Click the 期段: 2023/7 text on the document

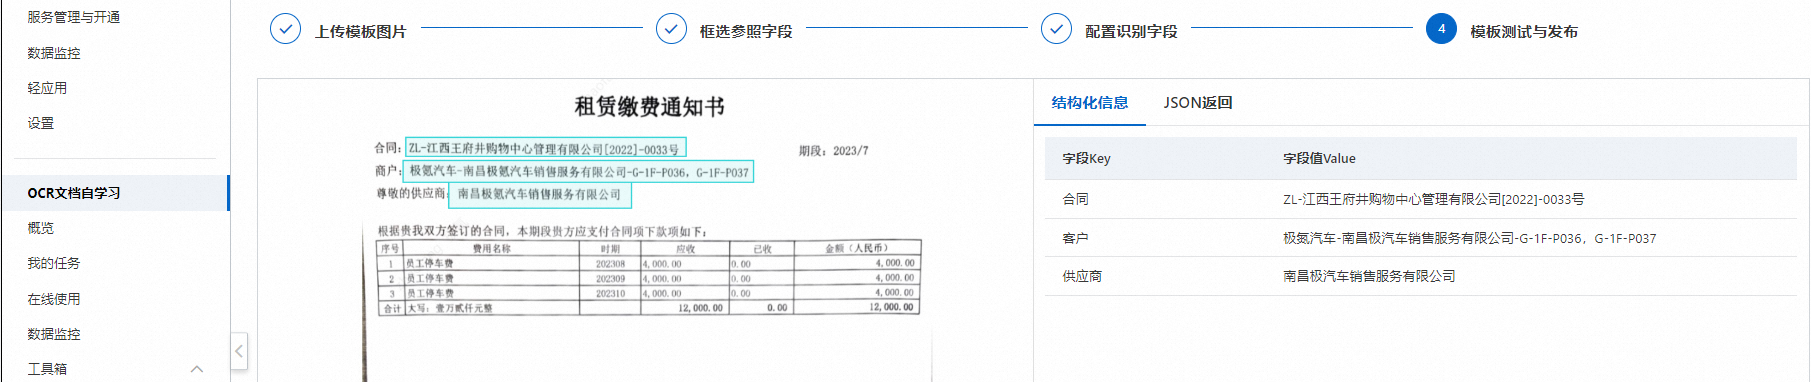tap(833, 151)
